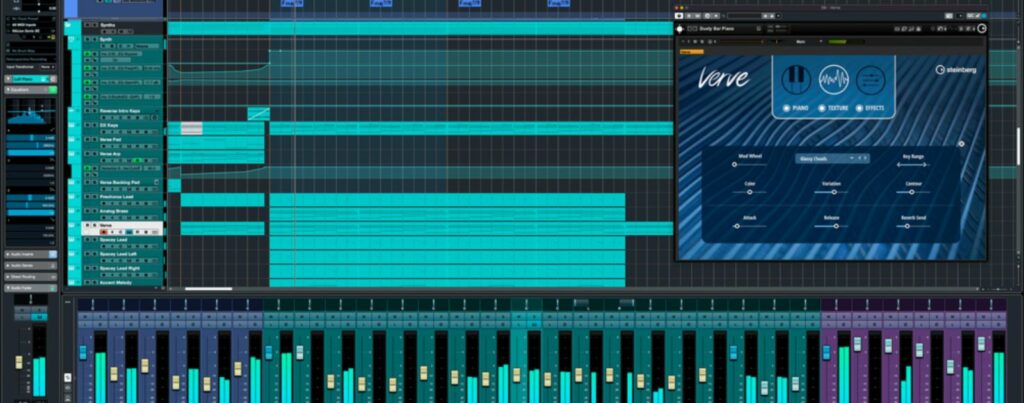
Task: Select the Effects sliders icon in Verve
Action: (871, 80)
